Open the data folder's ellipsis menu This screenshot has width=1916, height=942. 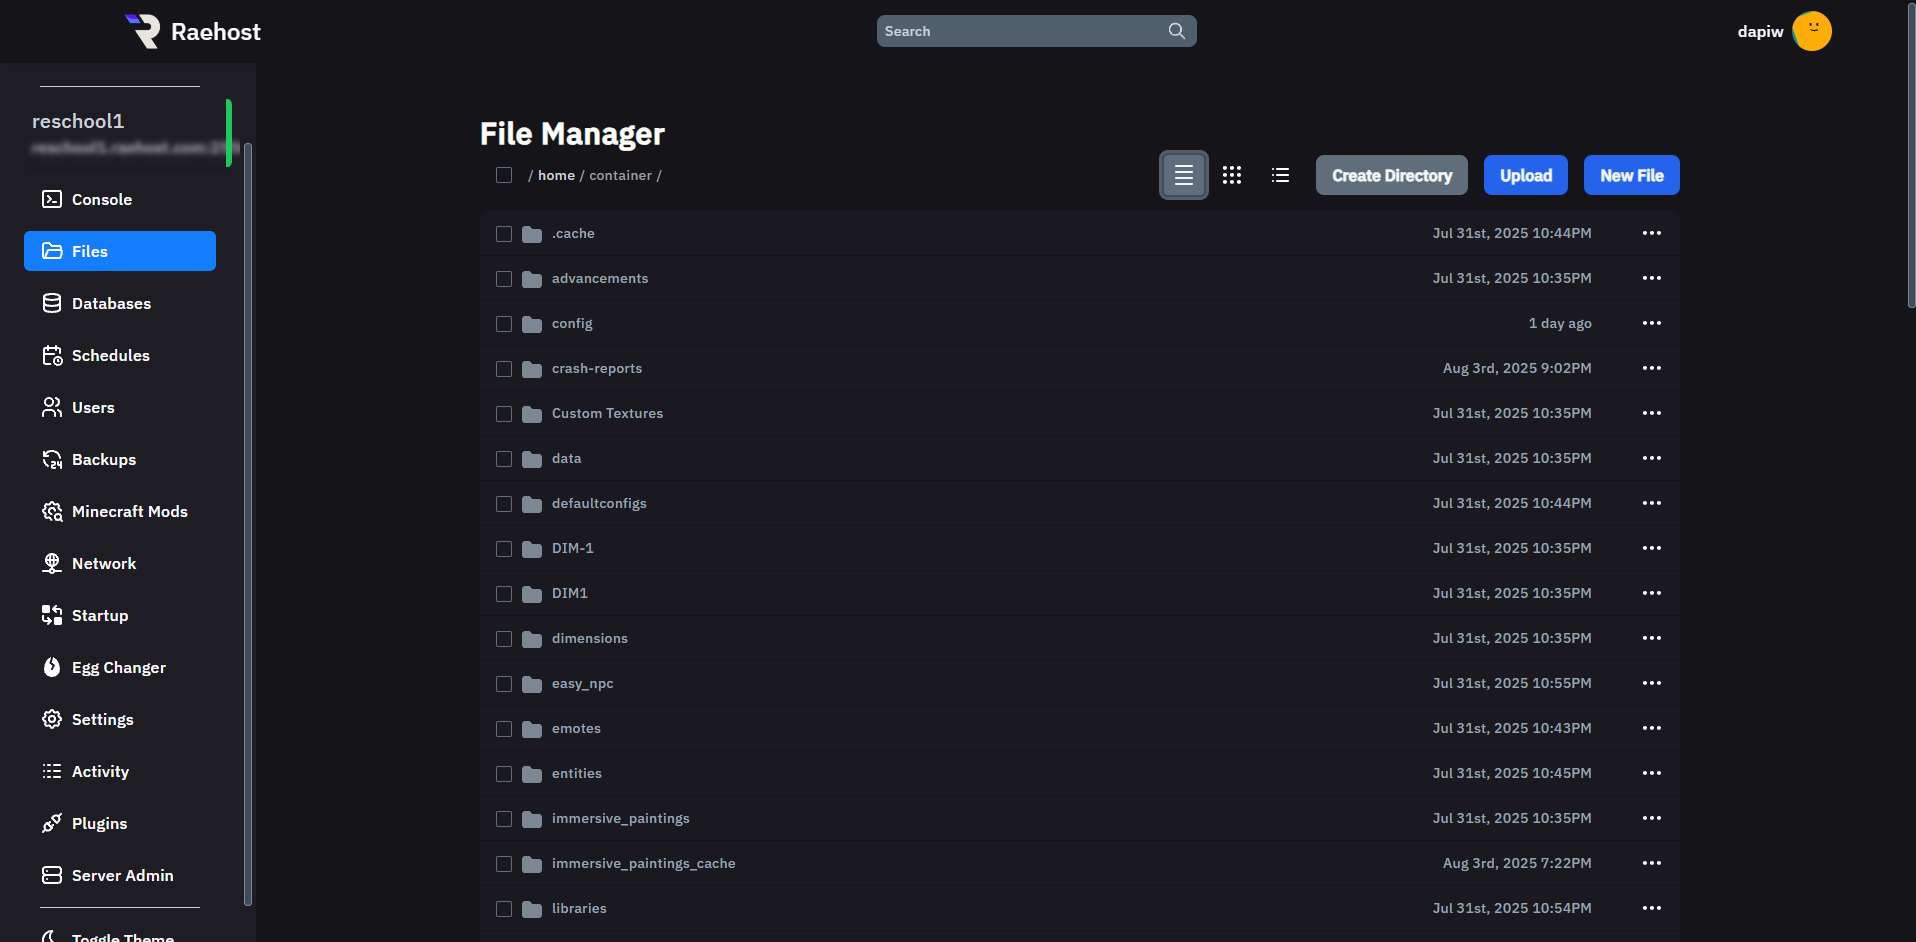pos(1651,458)
